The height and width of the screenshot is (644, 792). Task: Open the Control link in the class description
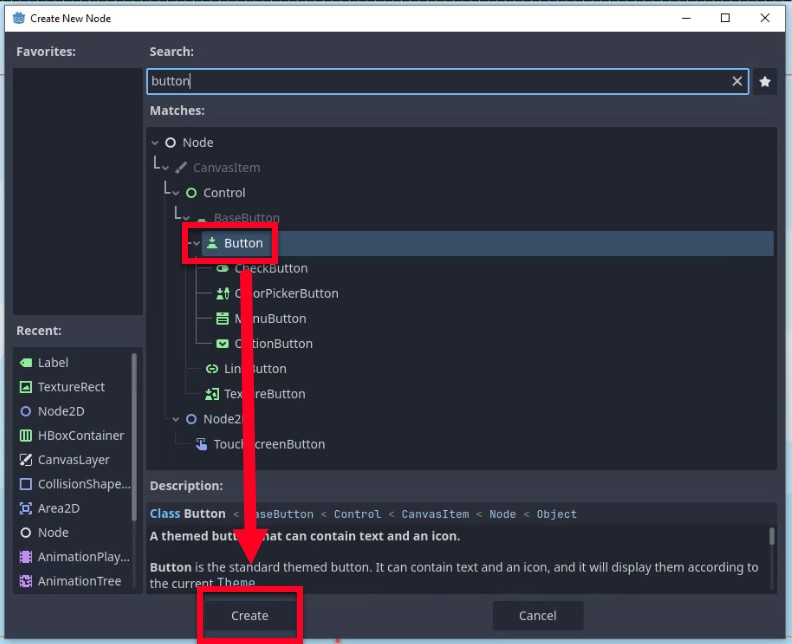coord(357,514)
